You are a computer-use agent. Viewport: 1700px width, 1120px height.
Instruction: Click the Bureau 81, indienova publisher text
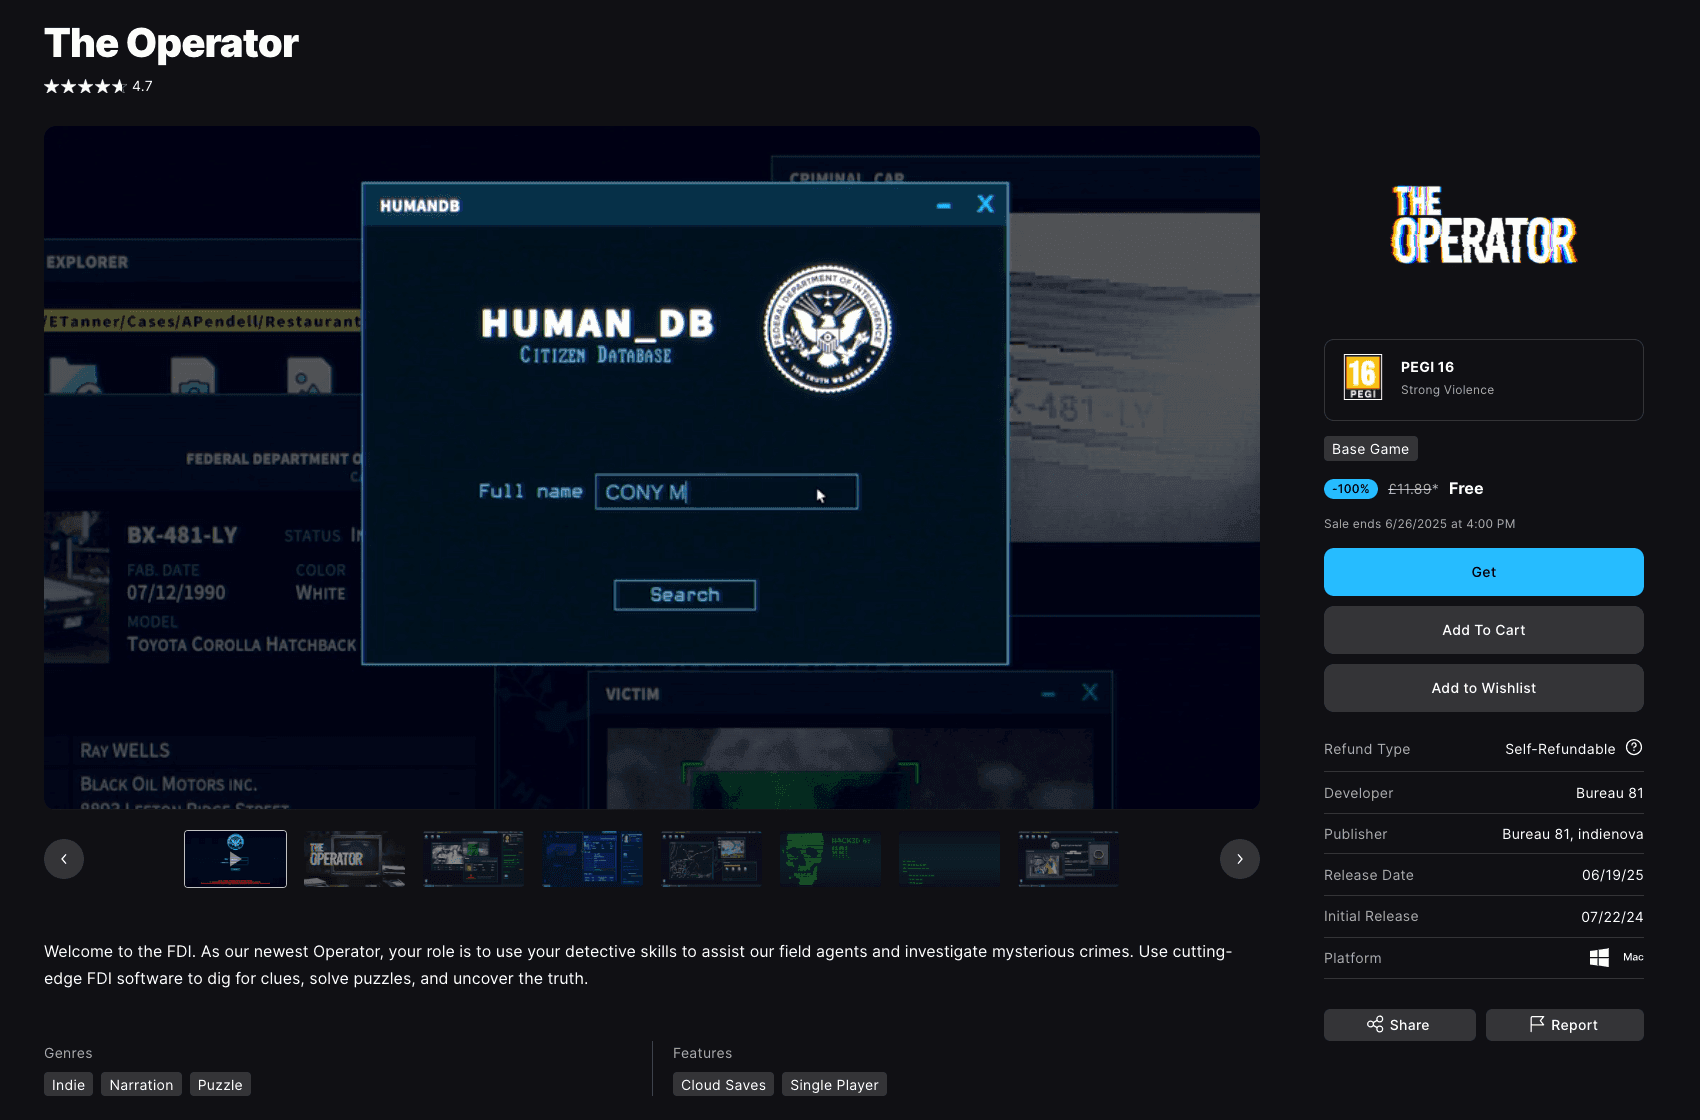point(1572,834)
